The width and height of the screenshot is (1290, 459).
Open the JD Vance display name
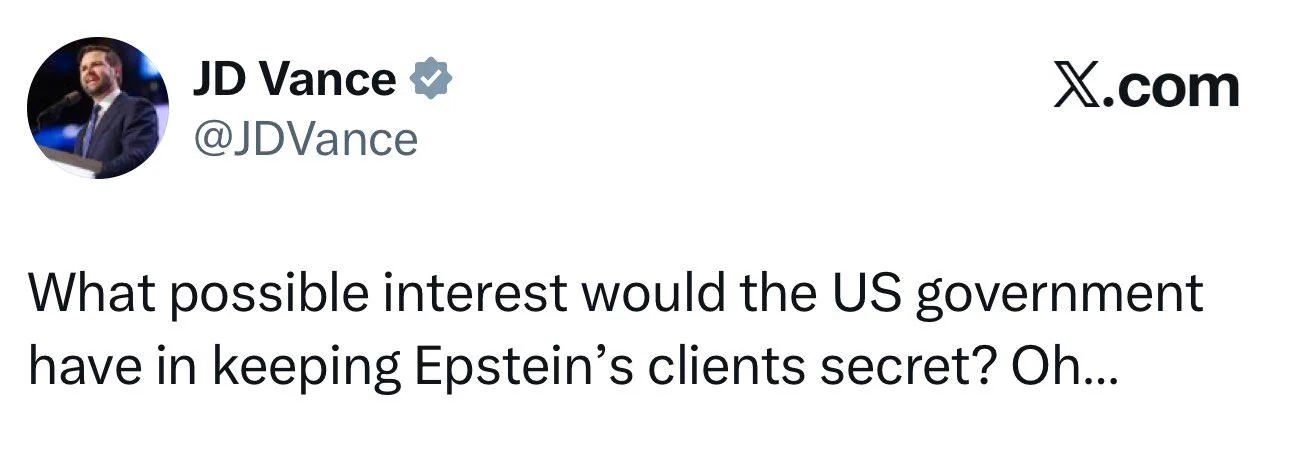click(x=294, y=79)
